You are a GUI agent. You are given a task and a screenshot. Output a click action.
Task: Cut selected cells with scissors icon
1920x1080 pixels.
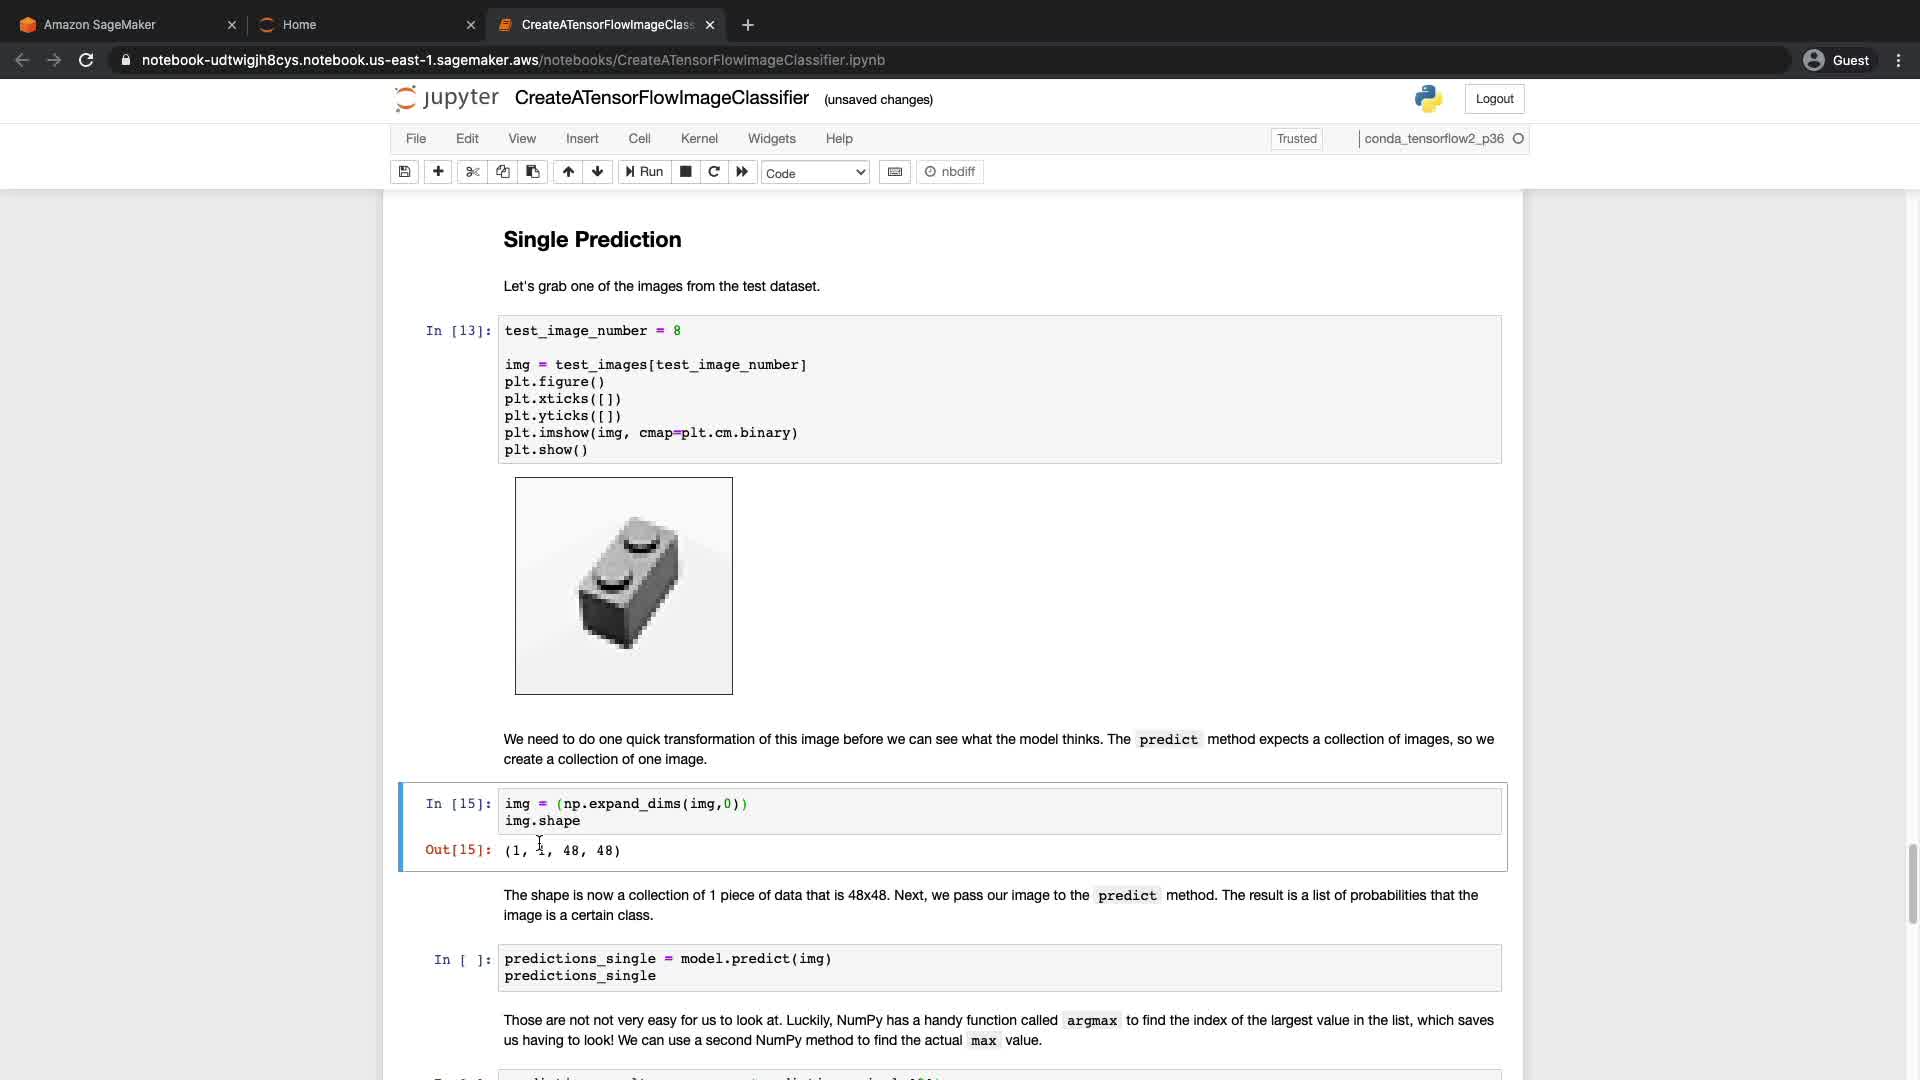pos(472,172)
